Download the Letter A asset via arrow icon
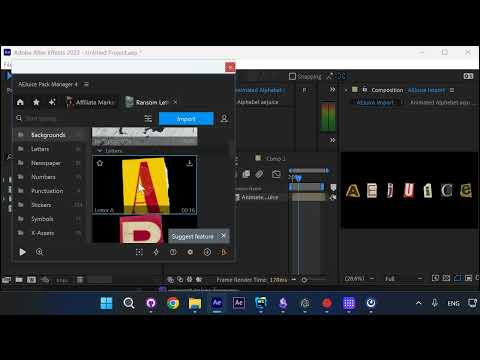Image resolution: width=480 pixels, height=360 pixels. [189, 163]
